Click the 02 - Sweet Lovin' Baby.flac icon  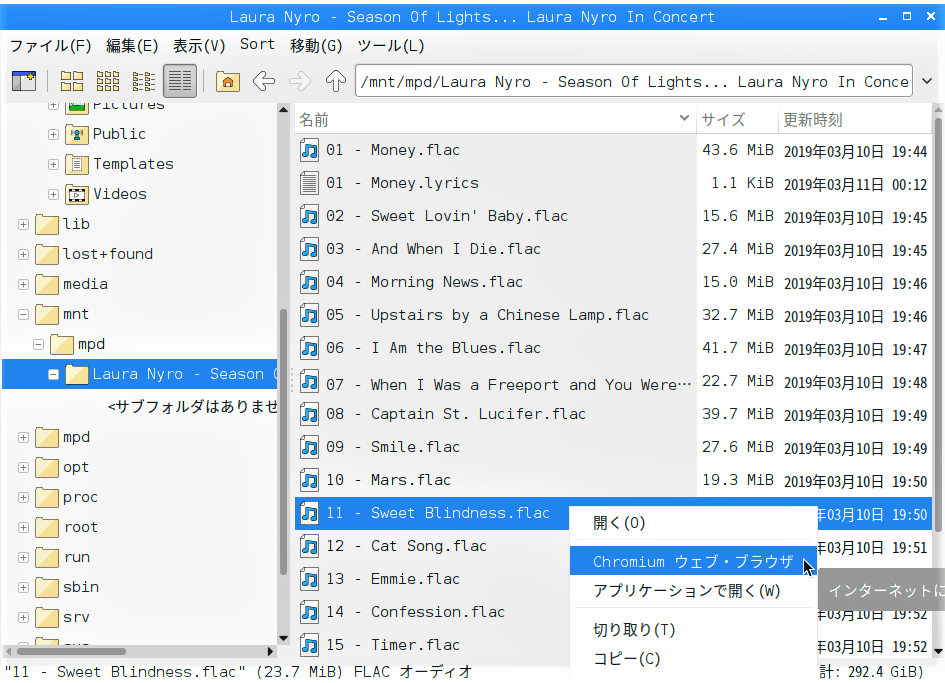[310, 216]
